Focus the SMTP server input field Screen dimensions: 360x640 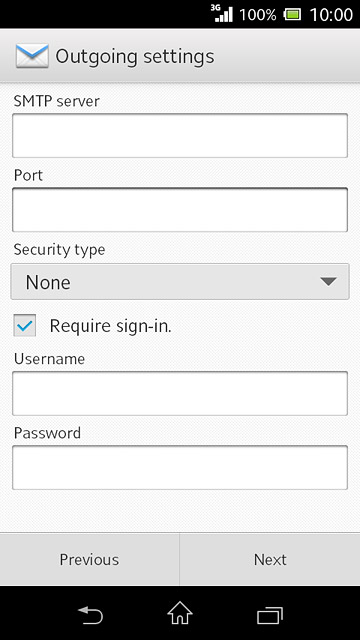click(x=180, y=136)
